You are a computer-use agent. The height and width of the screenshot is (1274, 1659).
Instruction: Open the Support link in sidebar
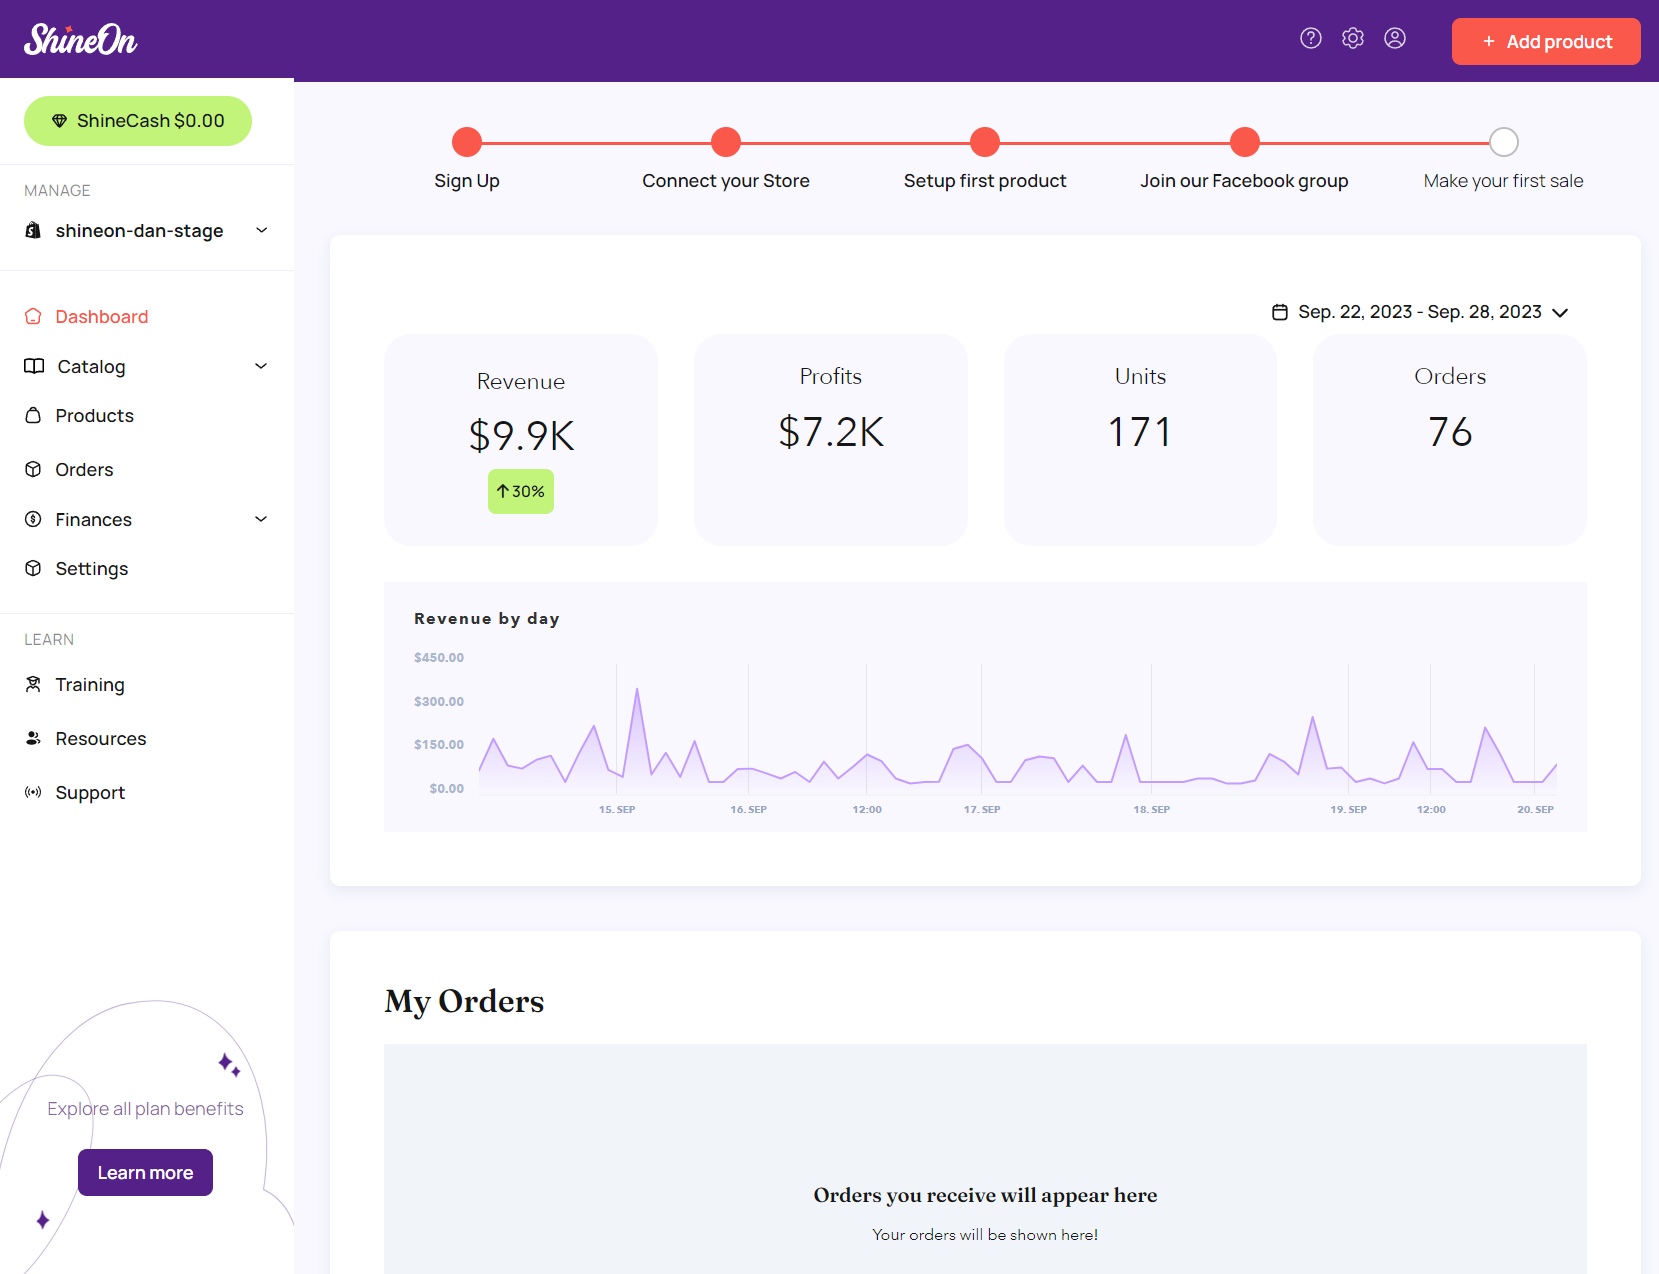(x=90, y=792)
